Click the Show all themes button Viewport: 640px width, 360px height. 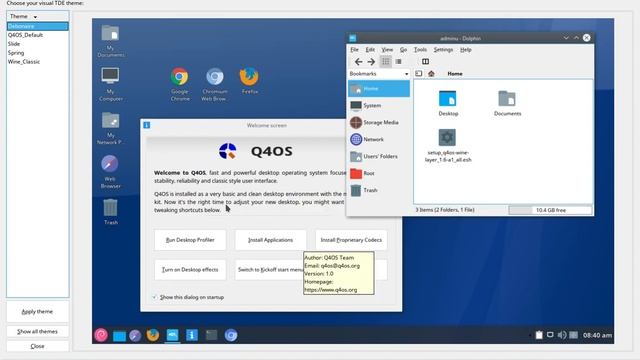(x=38, y=331)
